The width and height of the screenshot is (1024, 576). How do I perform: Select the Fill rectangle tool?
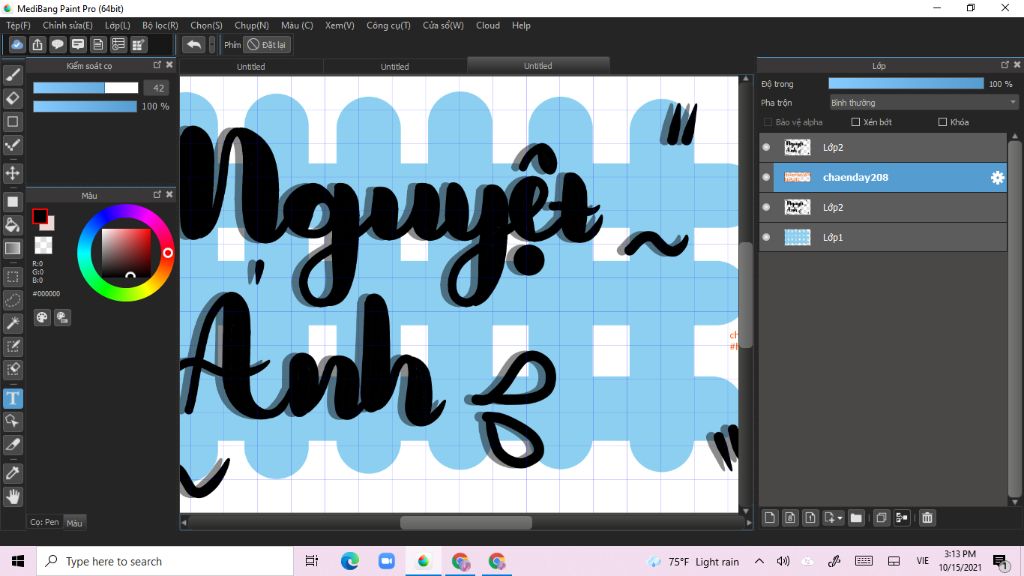tap(12, 202)
